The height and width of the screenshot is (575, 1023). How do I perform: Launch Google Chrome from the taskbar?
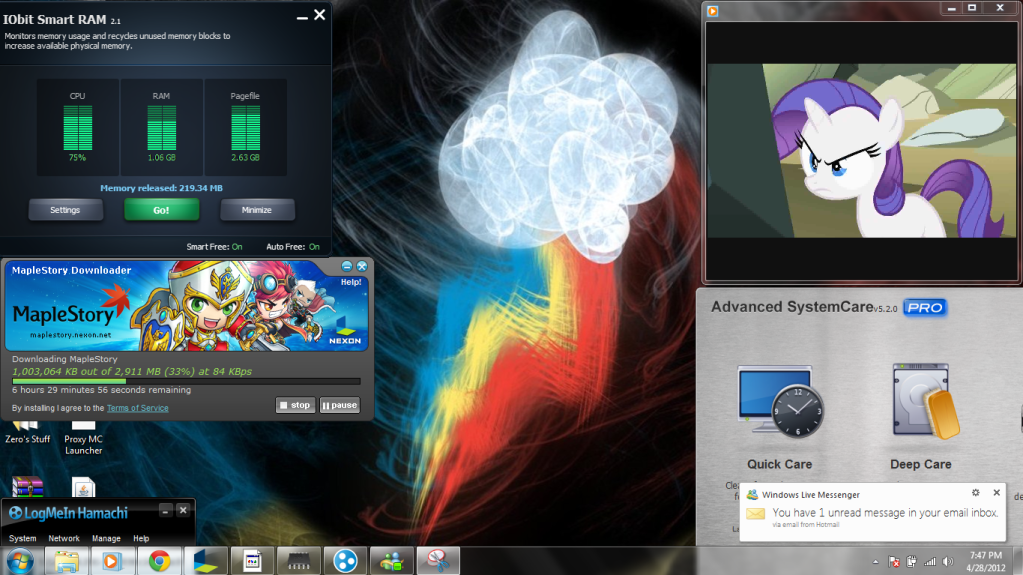tap(159, 561)
